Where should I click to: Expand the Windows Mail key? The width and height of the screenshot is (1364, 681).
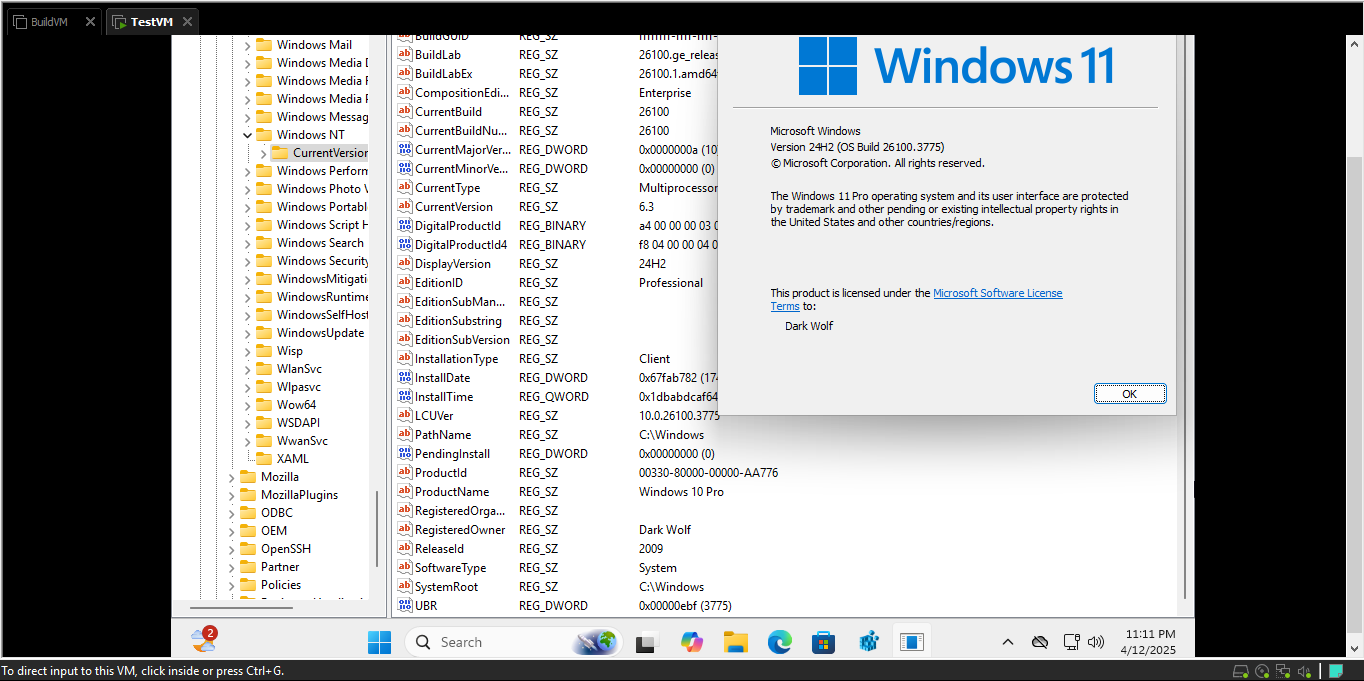tap(248, 45)
